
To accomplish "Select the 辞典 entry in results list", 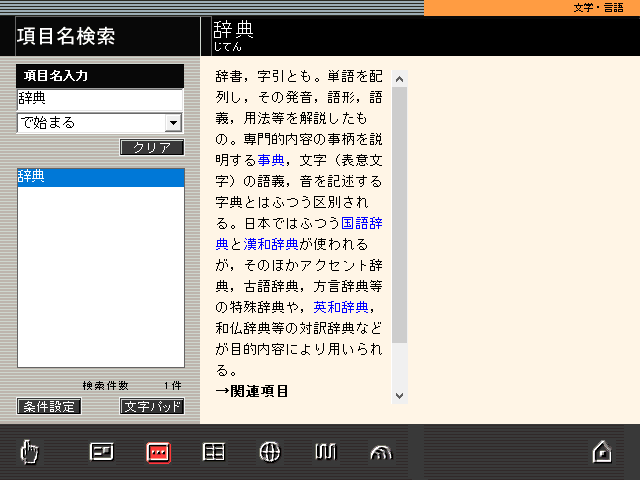I will coord(101,177).
